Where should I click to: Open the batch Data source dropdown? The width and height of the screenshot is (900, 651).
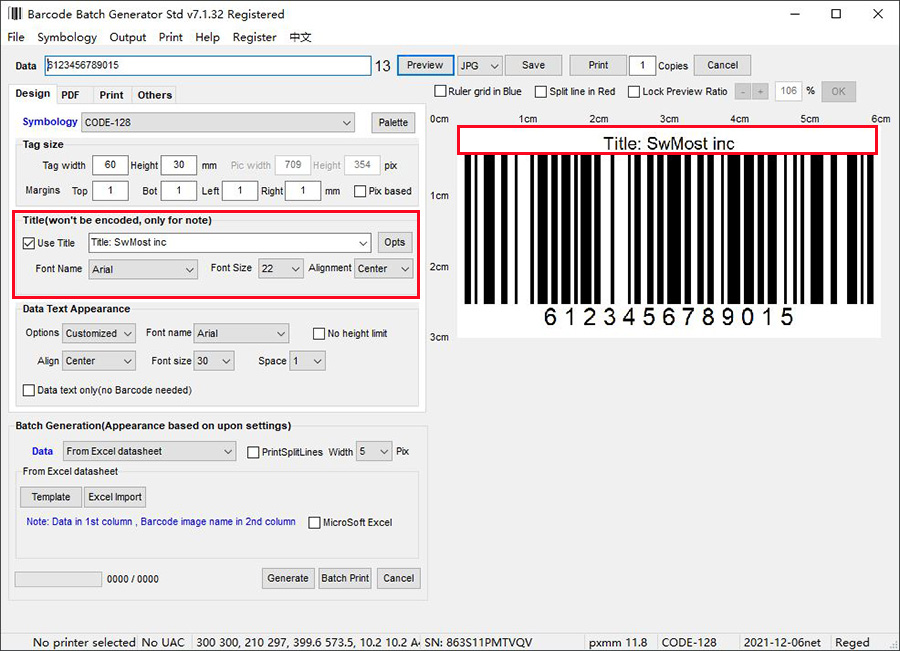[x=149, y=451]
